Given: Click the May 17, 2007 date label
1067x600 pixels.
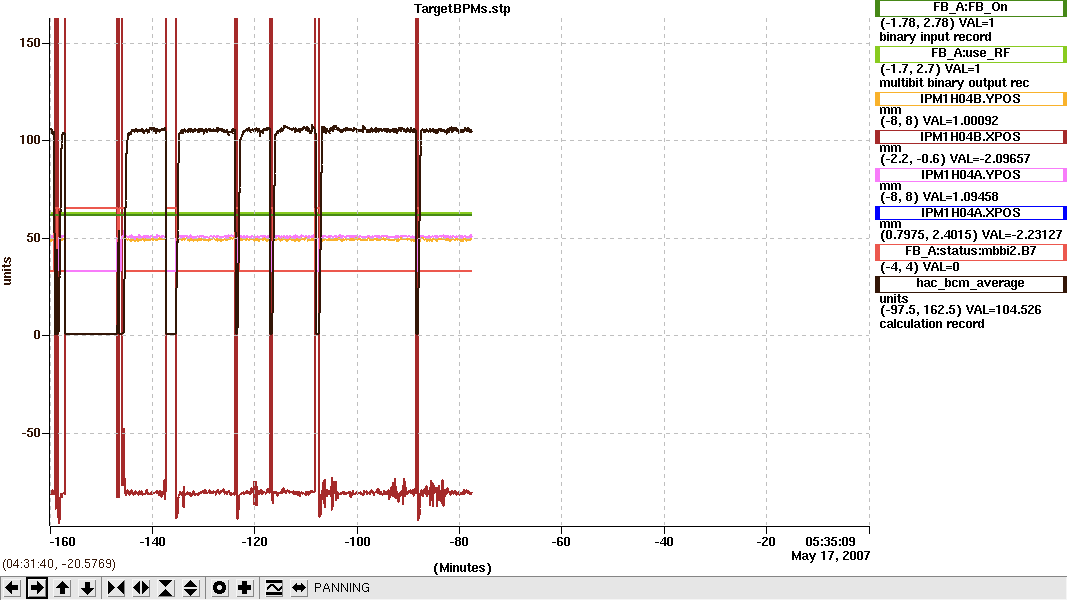Looking at the screenshot, I should pyautogui.click(x=830, y=556).
